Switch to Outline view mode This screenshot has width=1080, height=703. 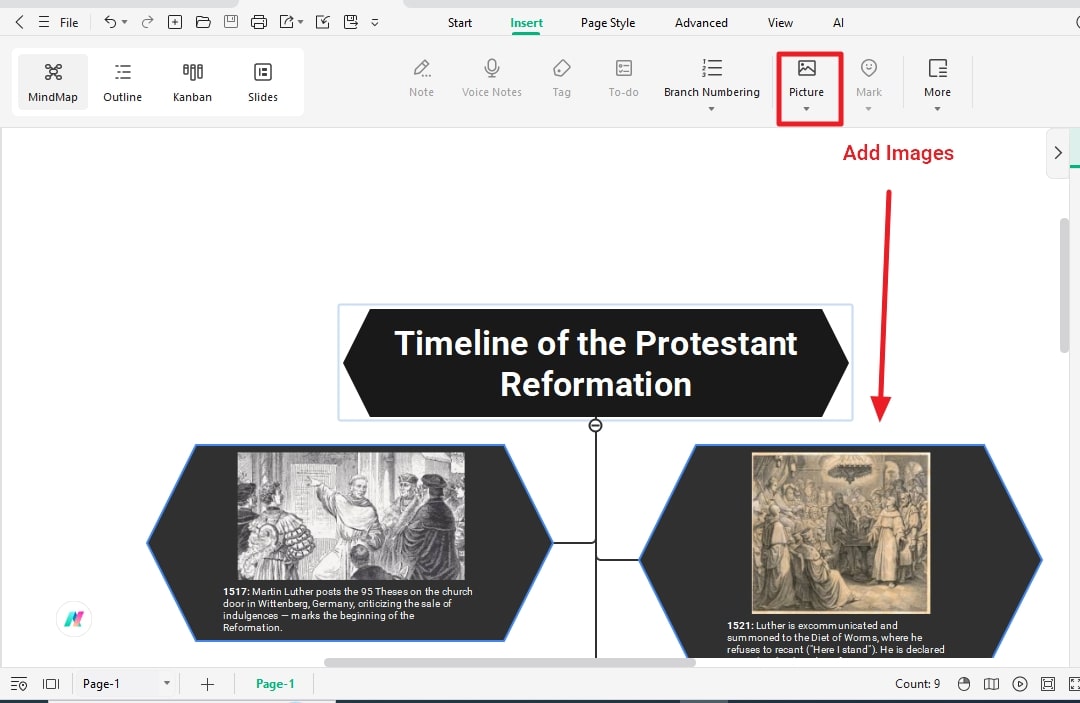click(123, 82)
